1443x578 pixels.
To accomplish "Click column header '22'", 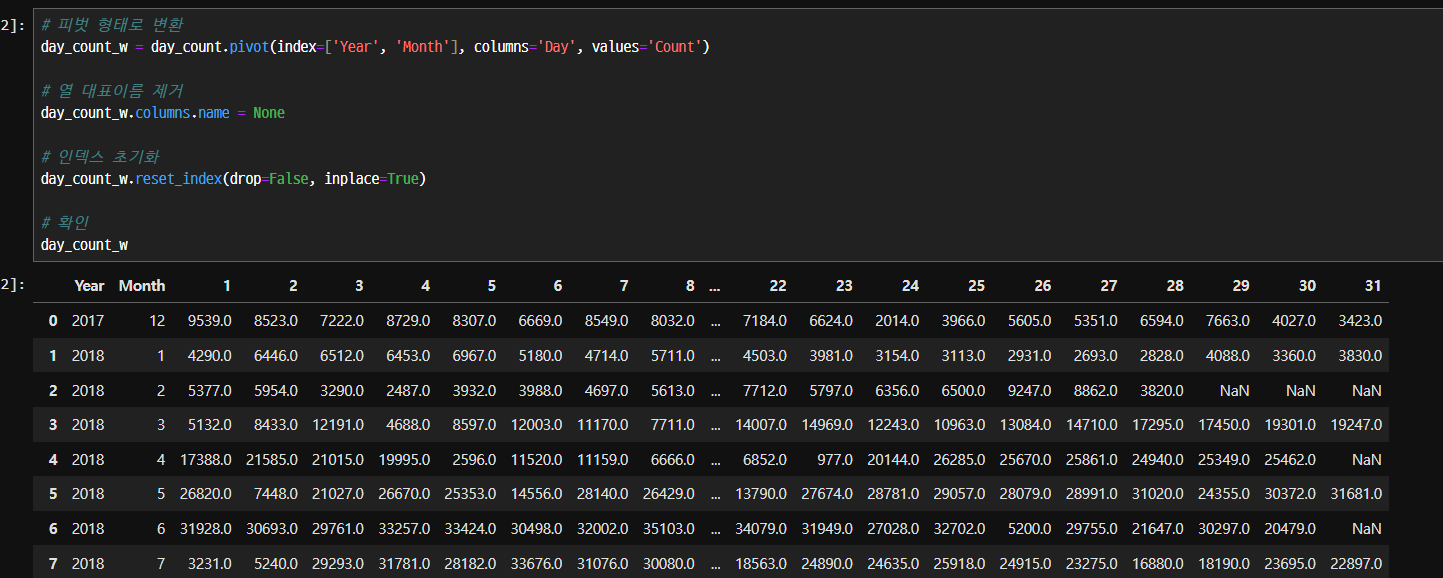I will click(x=778, y=286).
